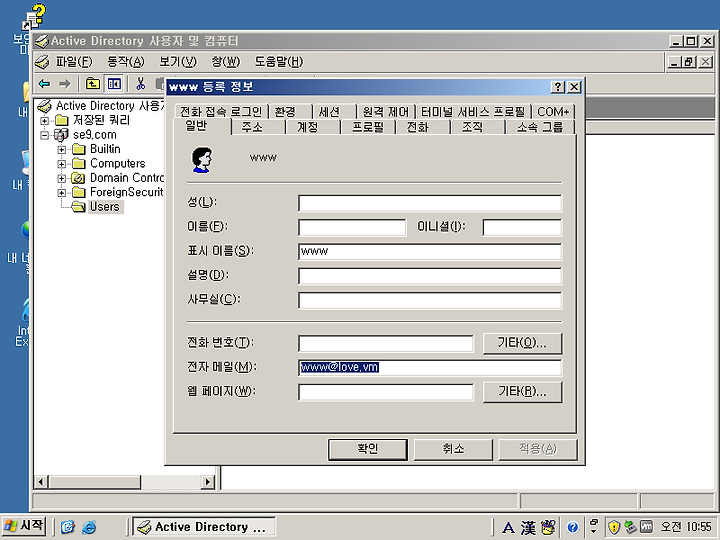The image size is (720, 540).
Task: Click in the 설명(D) input field
Action: (430, 276)
